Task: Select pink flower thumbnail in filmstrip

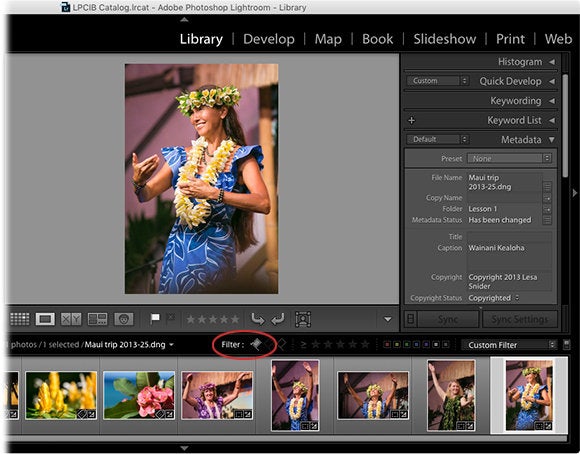Action: tap(139, 395)
